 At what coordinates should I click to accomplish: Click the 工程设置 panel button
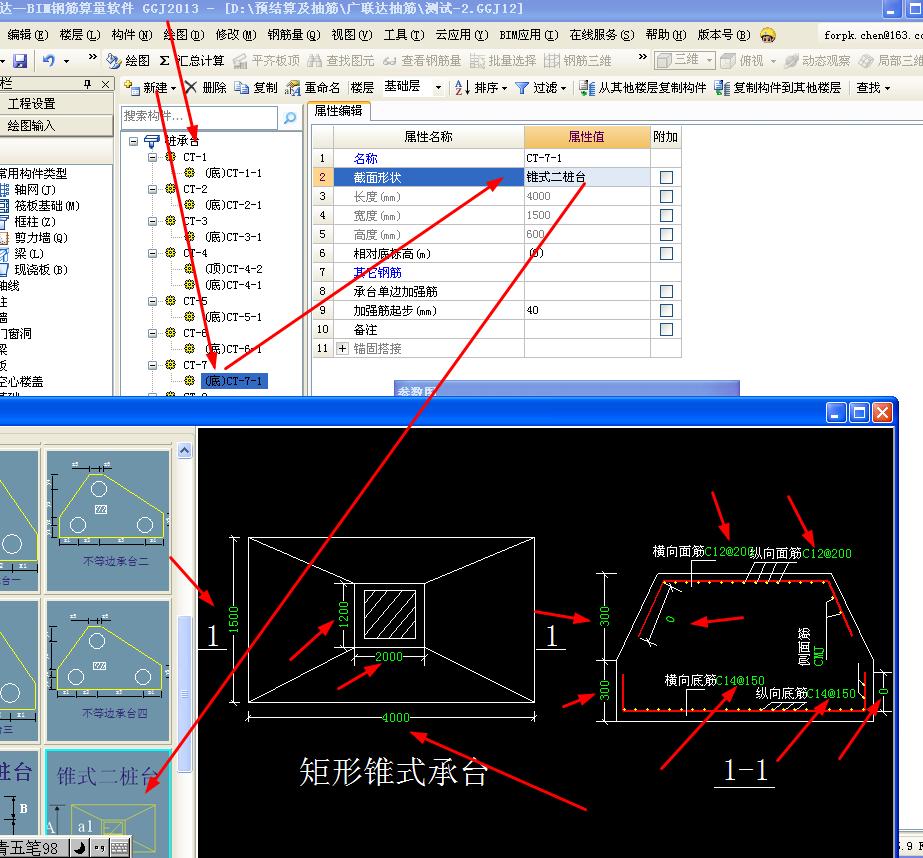56,104
